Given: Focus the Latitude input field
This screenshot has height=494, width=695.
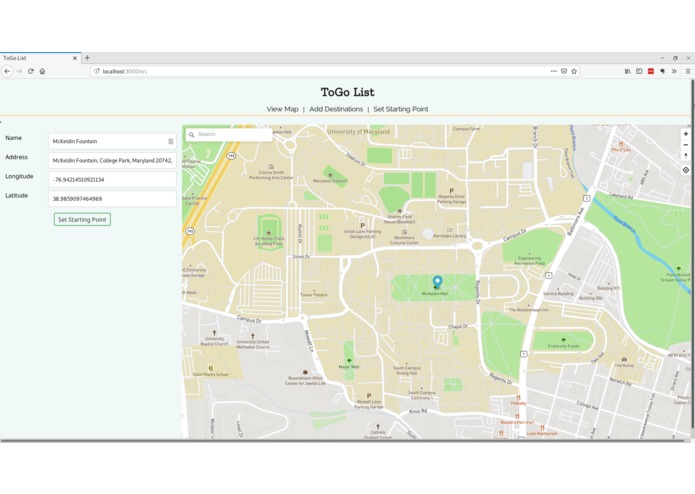Looking at the screenshot, I should pos(112,198).
